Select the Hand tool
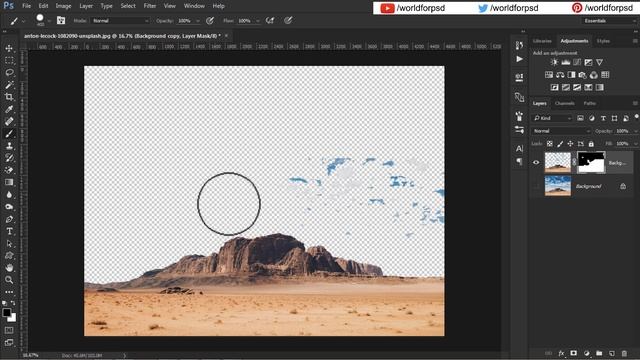The height and width of the screenshot is (360, 640). pyautogui.click(x=9, y=268)
